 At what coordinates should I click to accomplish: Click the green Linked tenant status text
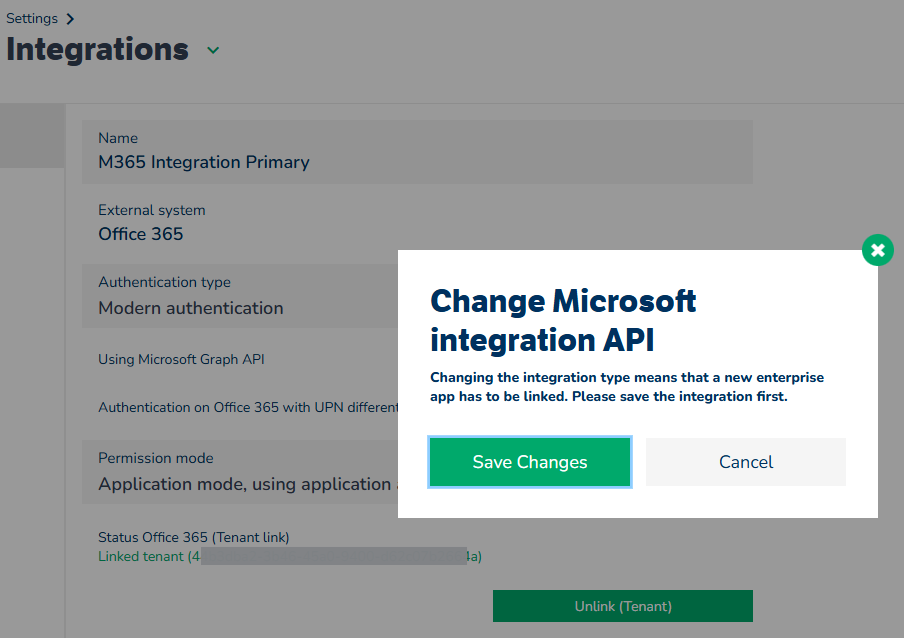pos(141,556)
